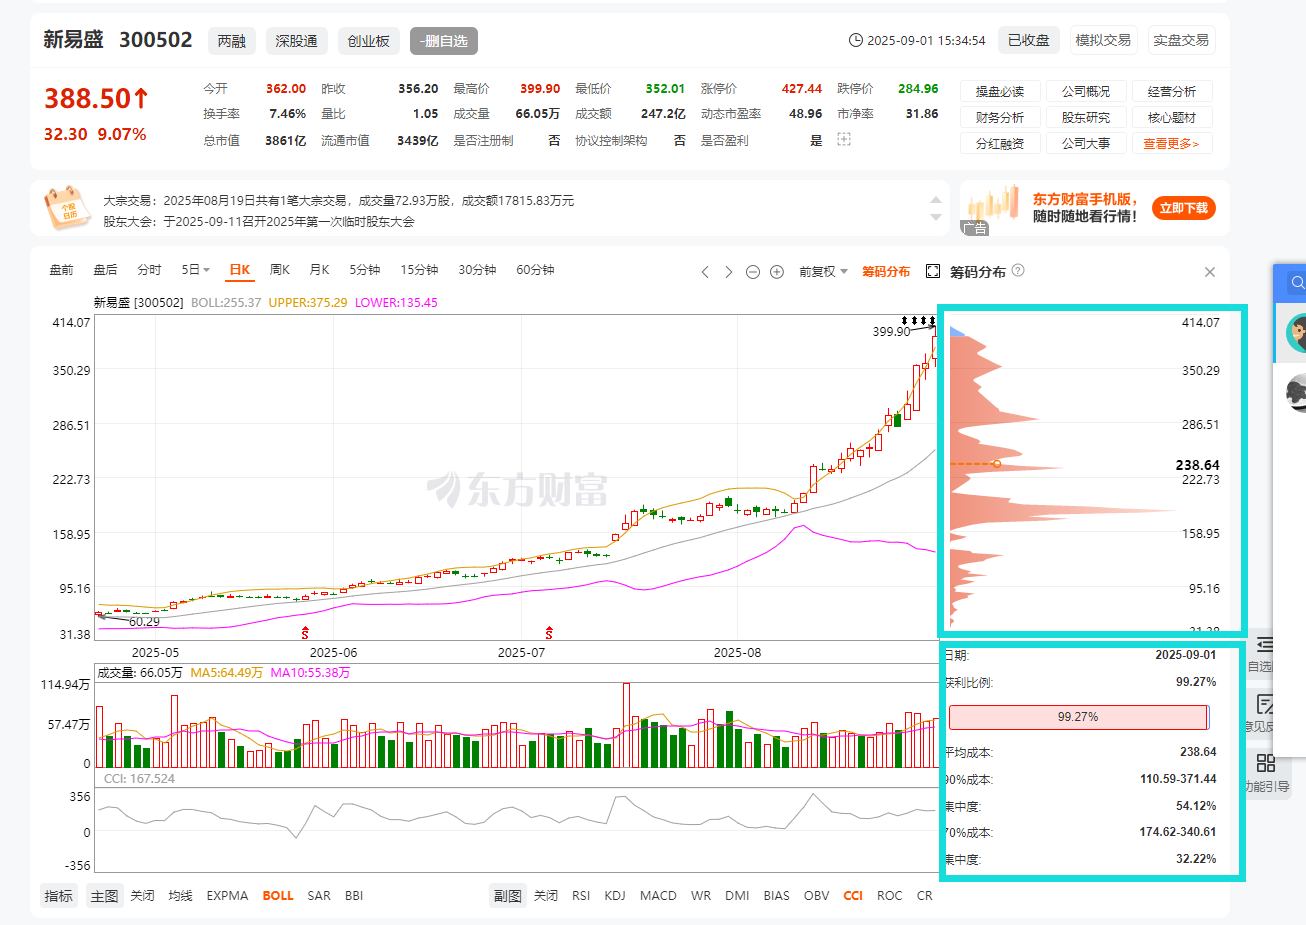Click the 创业板 tag

point(369,41)
